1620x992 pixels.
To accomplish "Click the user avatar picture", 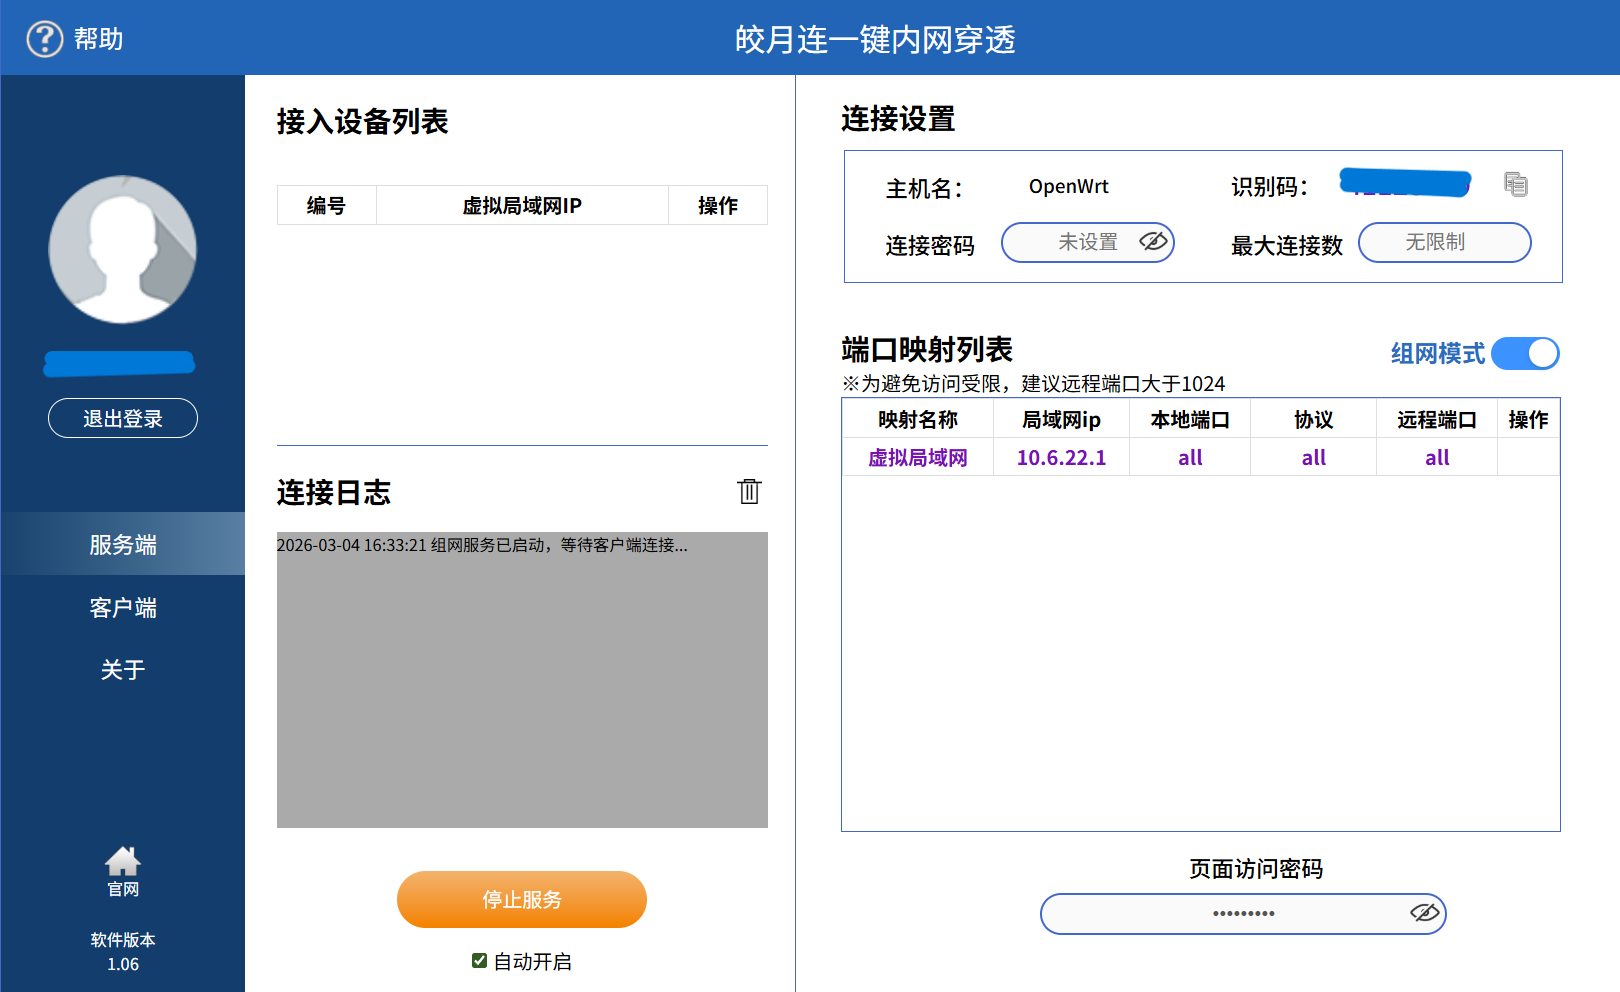I will pos(123,250).
